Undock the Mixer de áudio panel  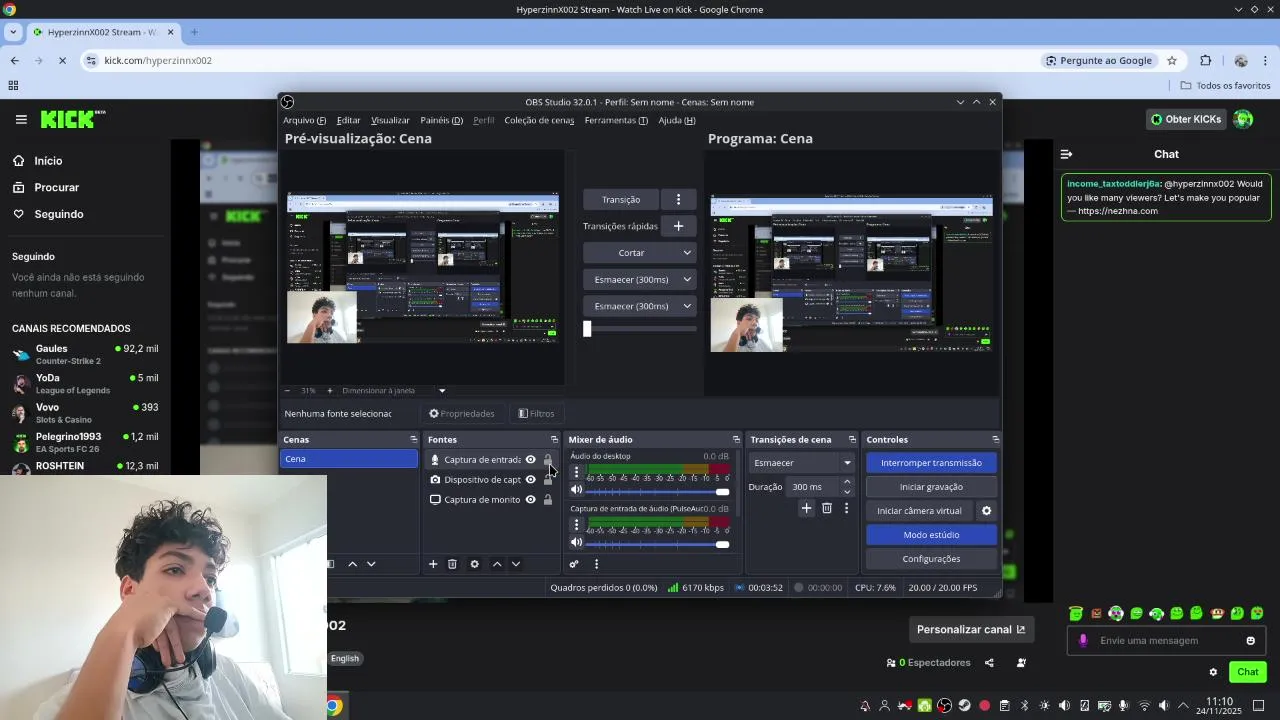[736, 440]
